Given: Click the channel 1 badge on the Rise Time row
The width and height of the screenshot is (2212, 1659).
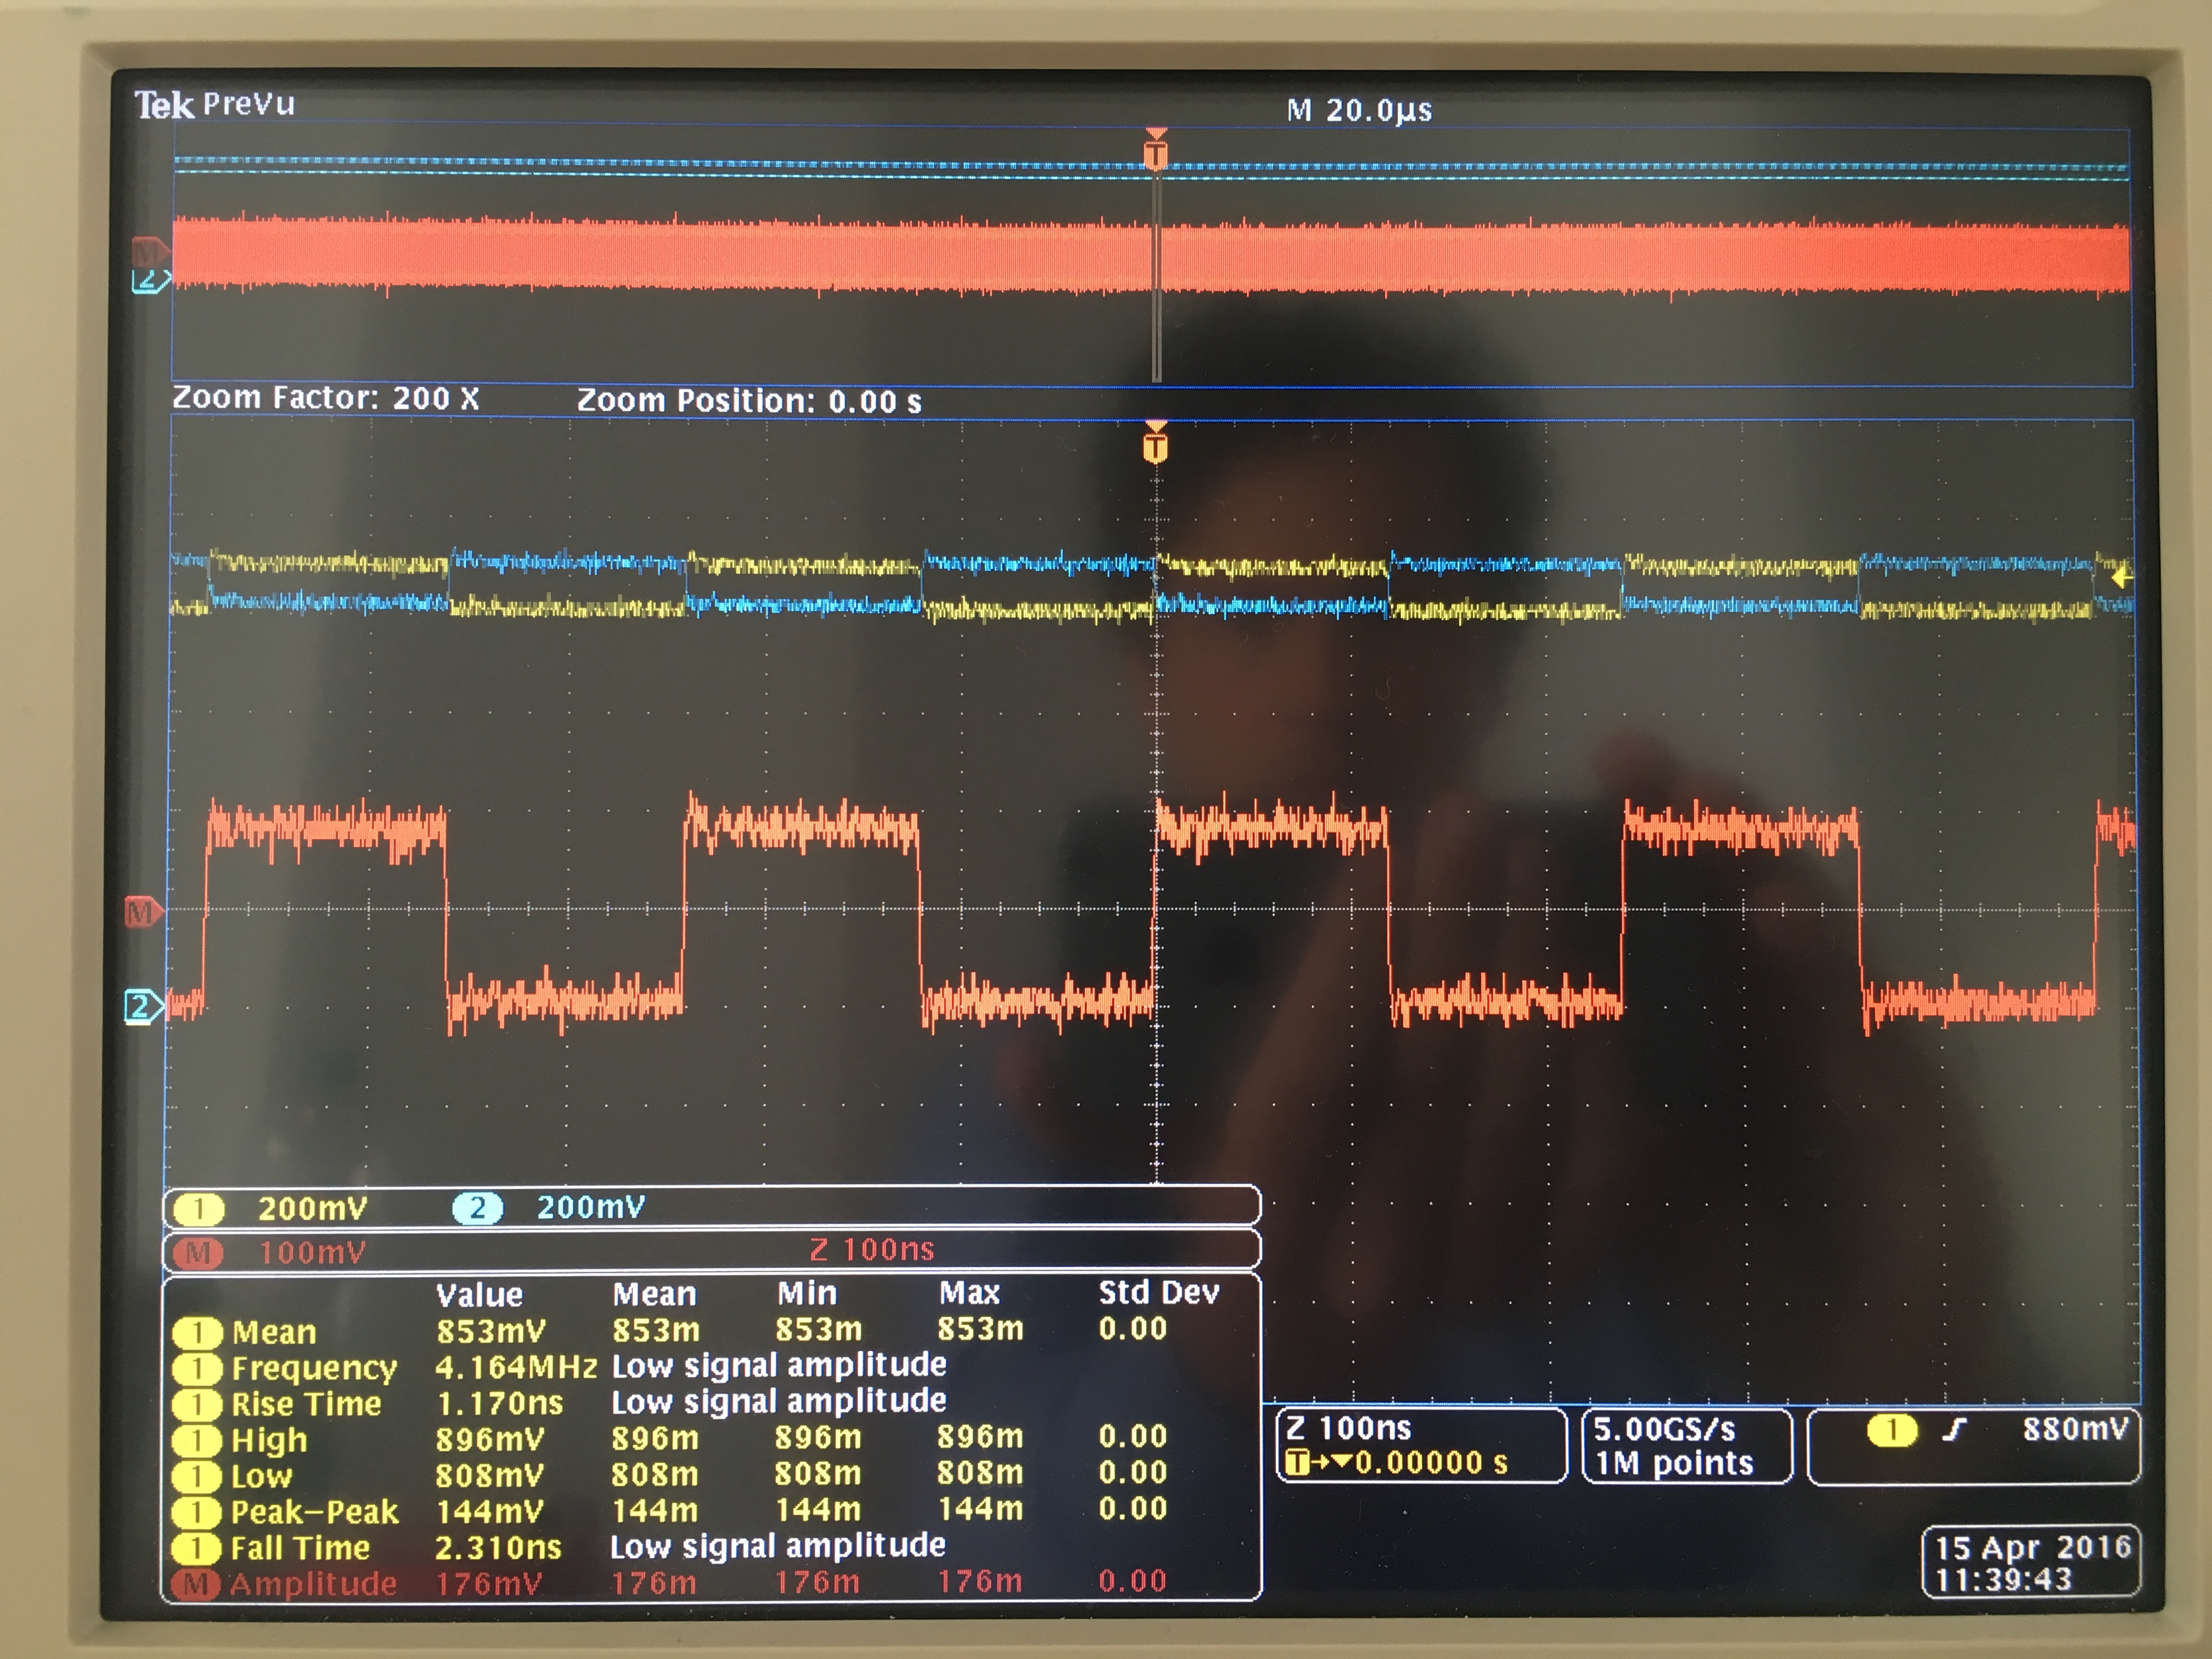Looking at the screenshot, I should 197,1405.
